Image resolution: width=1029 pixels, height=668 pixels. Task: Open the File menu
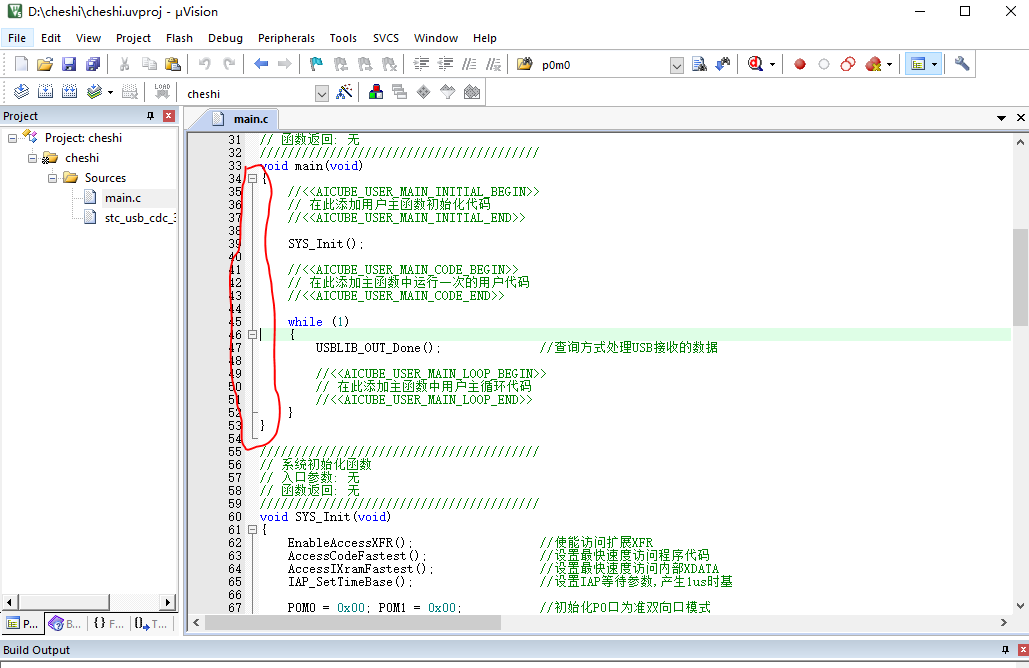click(17, 38)
